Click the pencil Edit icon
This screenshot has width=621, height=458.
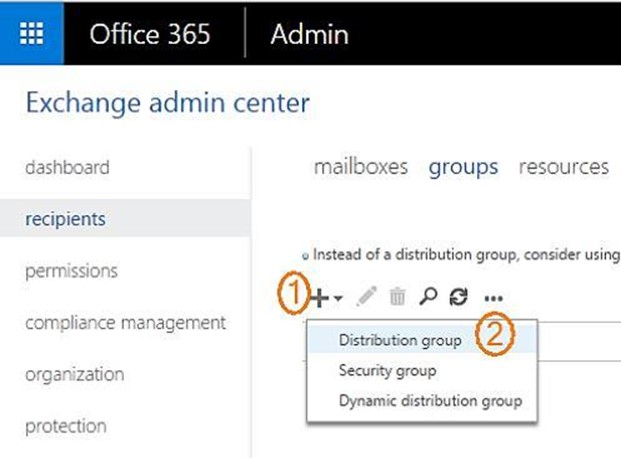point(366,296)
